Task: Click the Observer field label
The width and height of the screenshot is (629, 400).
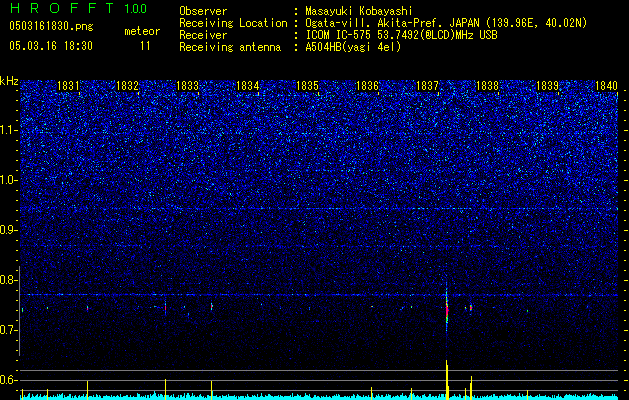Action: (x=203, y=11)
